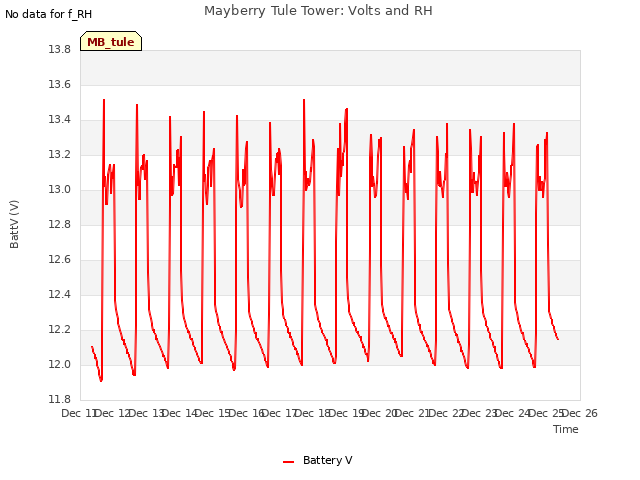This screenshot has width=640, height=480.
Task: Click the Dec 11 x-axis tick label
Action: click(x=79, y=413)
